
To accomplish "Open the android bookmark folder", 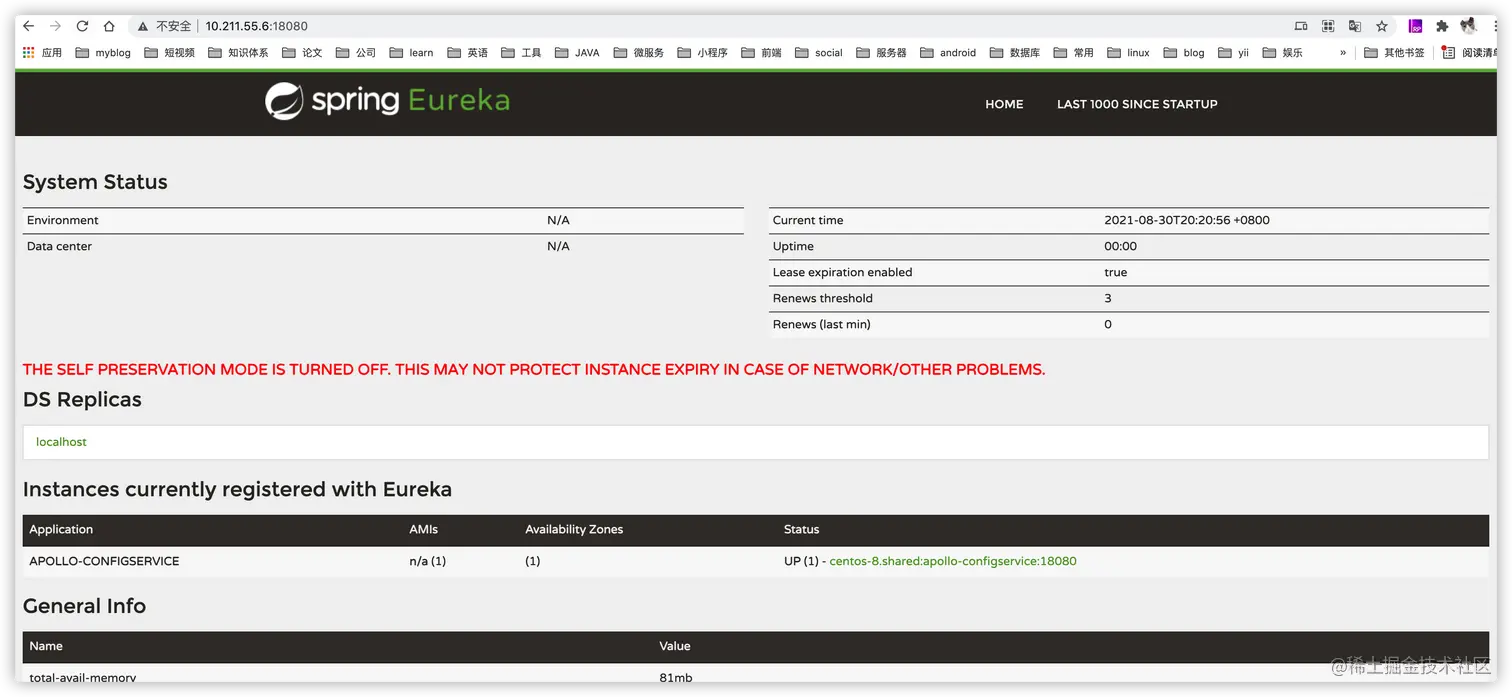I will coord(947,53).
